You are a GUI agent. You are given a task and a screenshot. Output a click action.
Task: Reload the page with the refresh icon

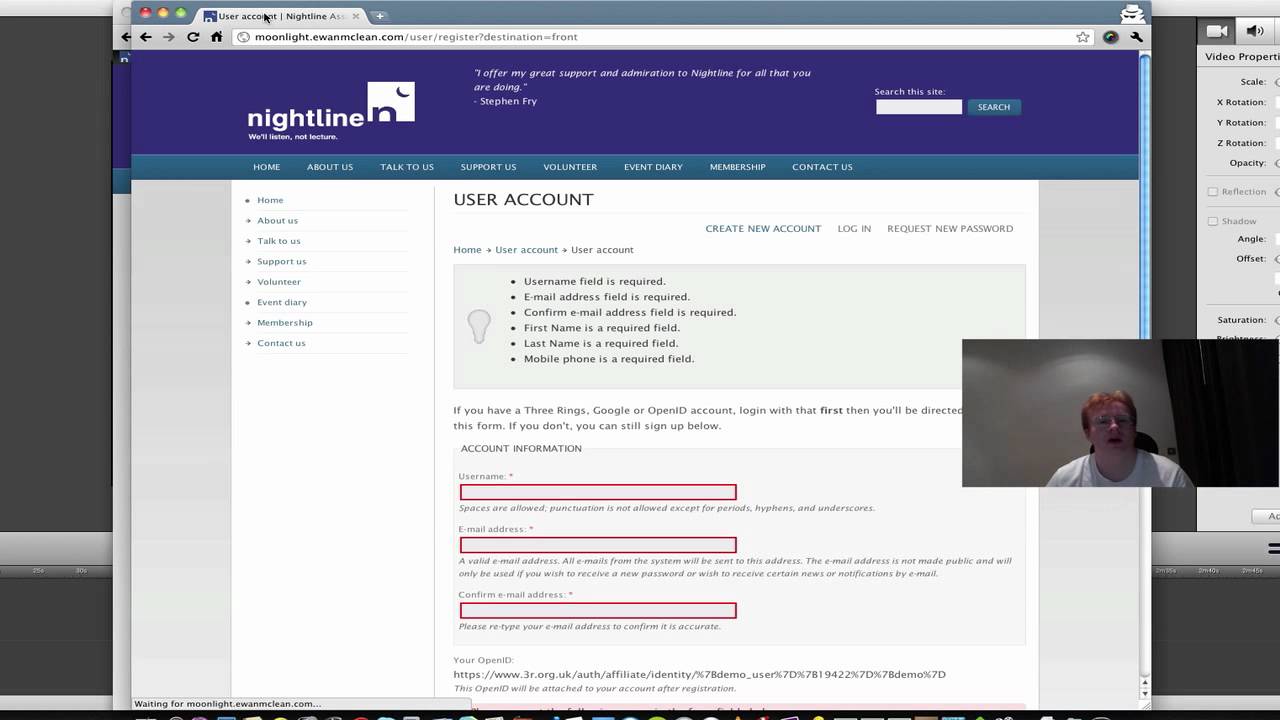click(x=193, y=37)
